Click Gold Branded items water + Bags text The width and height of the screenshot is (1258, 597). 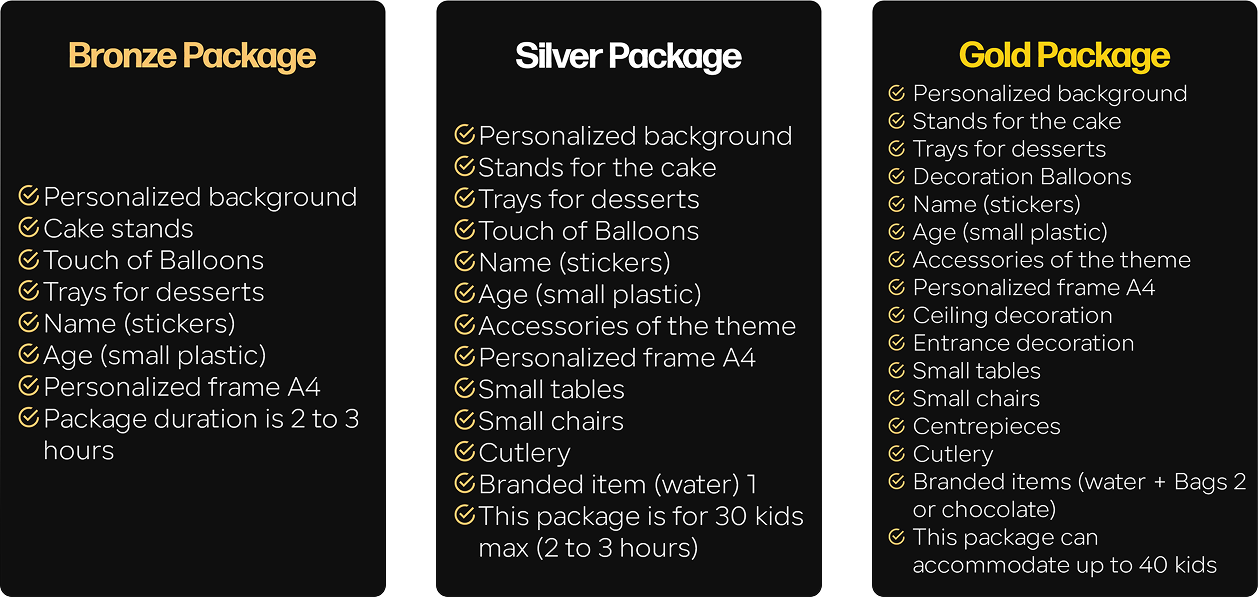coord(1079,482)
